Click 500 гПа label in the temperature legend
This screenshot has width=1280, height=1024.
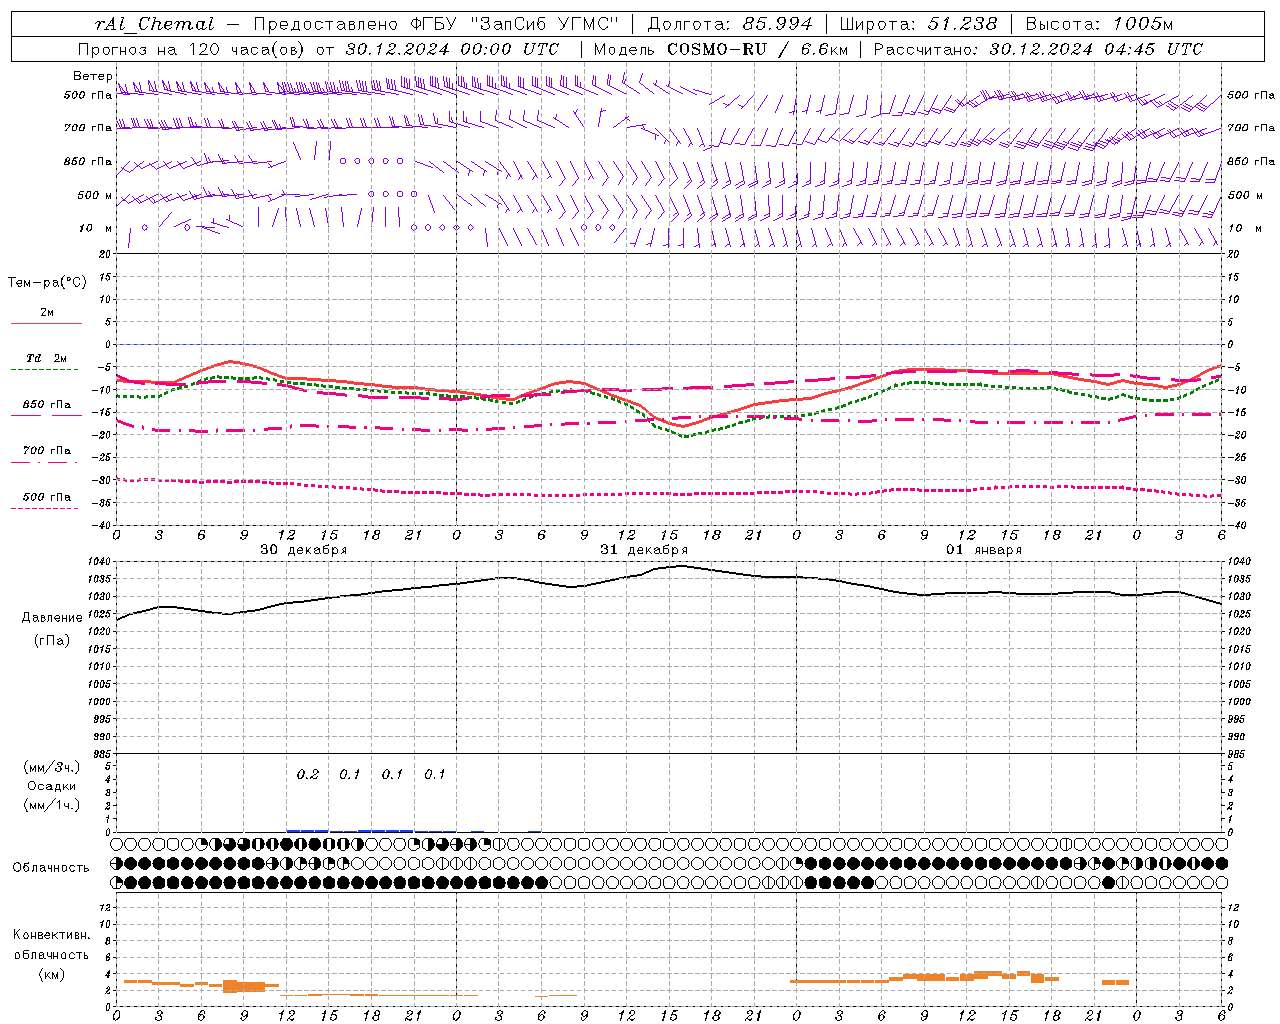[47, 497]
